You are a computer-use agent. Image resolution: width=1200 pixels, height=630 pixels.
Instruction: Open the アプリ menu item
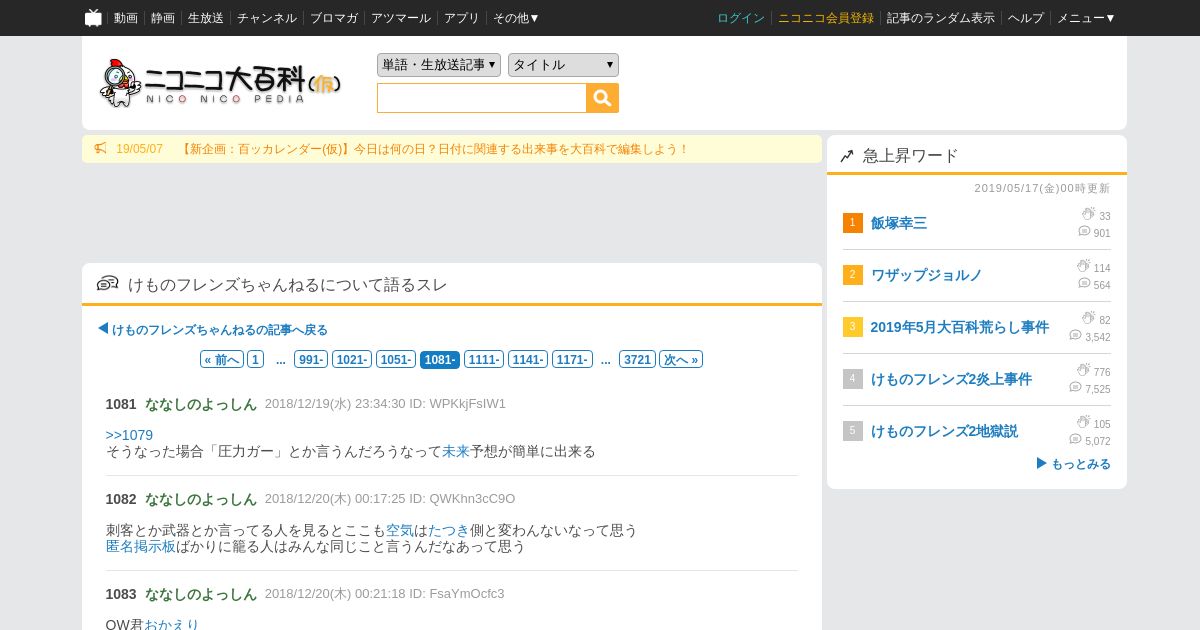pos(462,18)
